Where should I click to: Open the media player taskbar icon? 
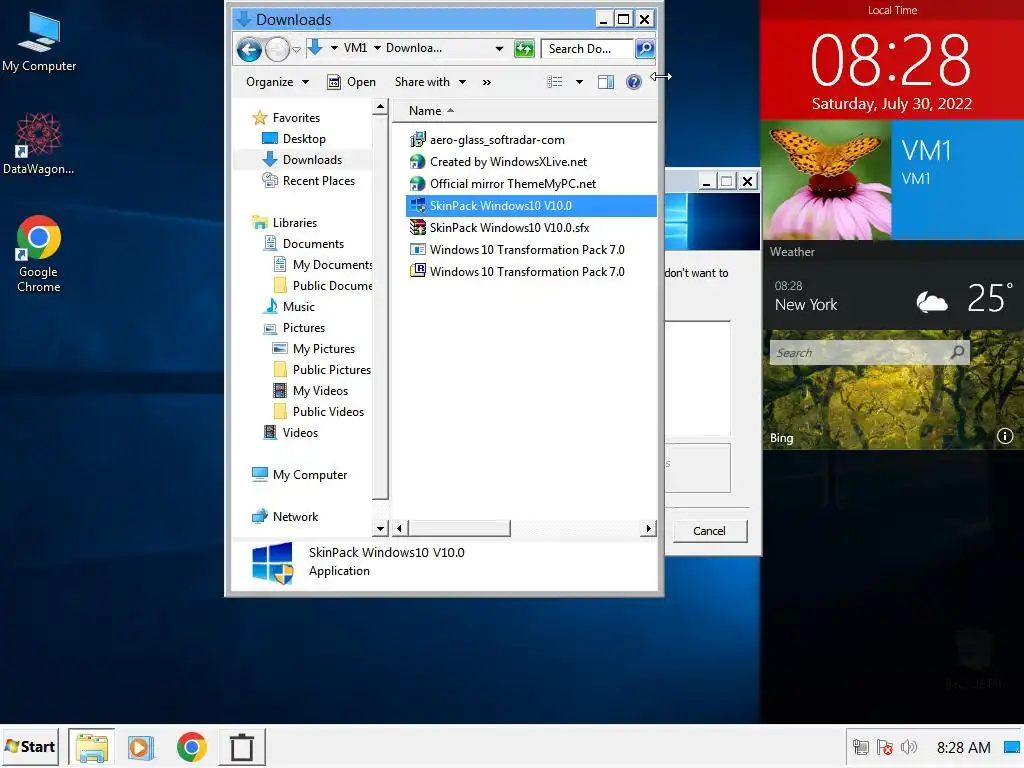click(140, 747)
